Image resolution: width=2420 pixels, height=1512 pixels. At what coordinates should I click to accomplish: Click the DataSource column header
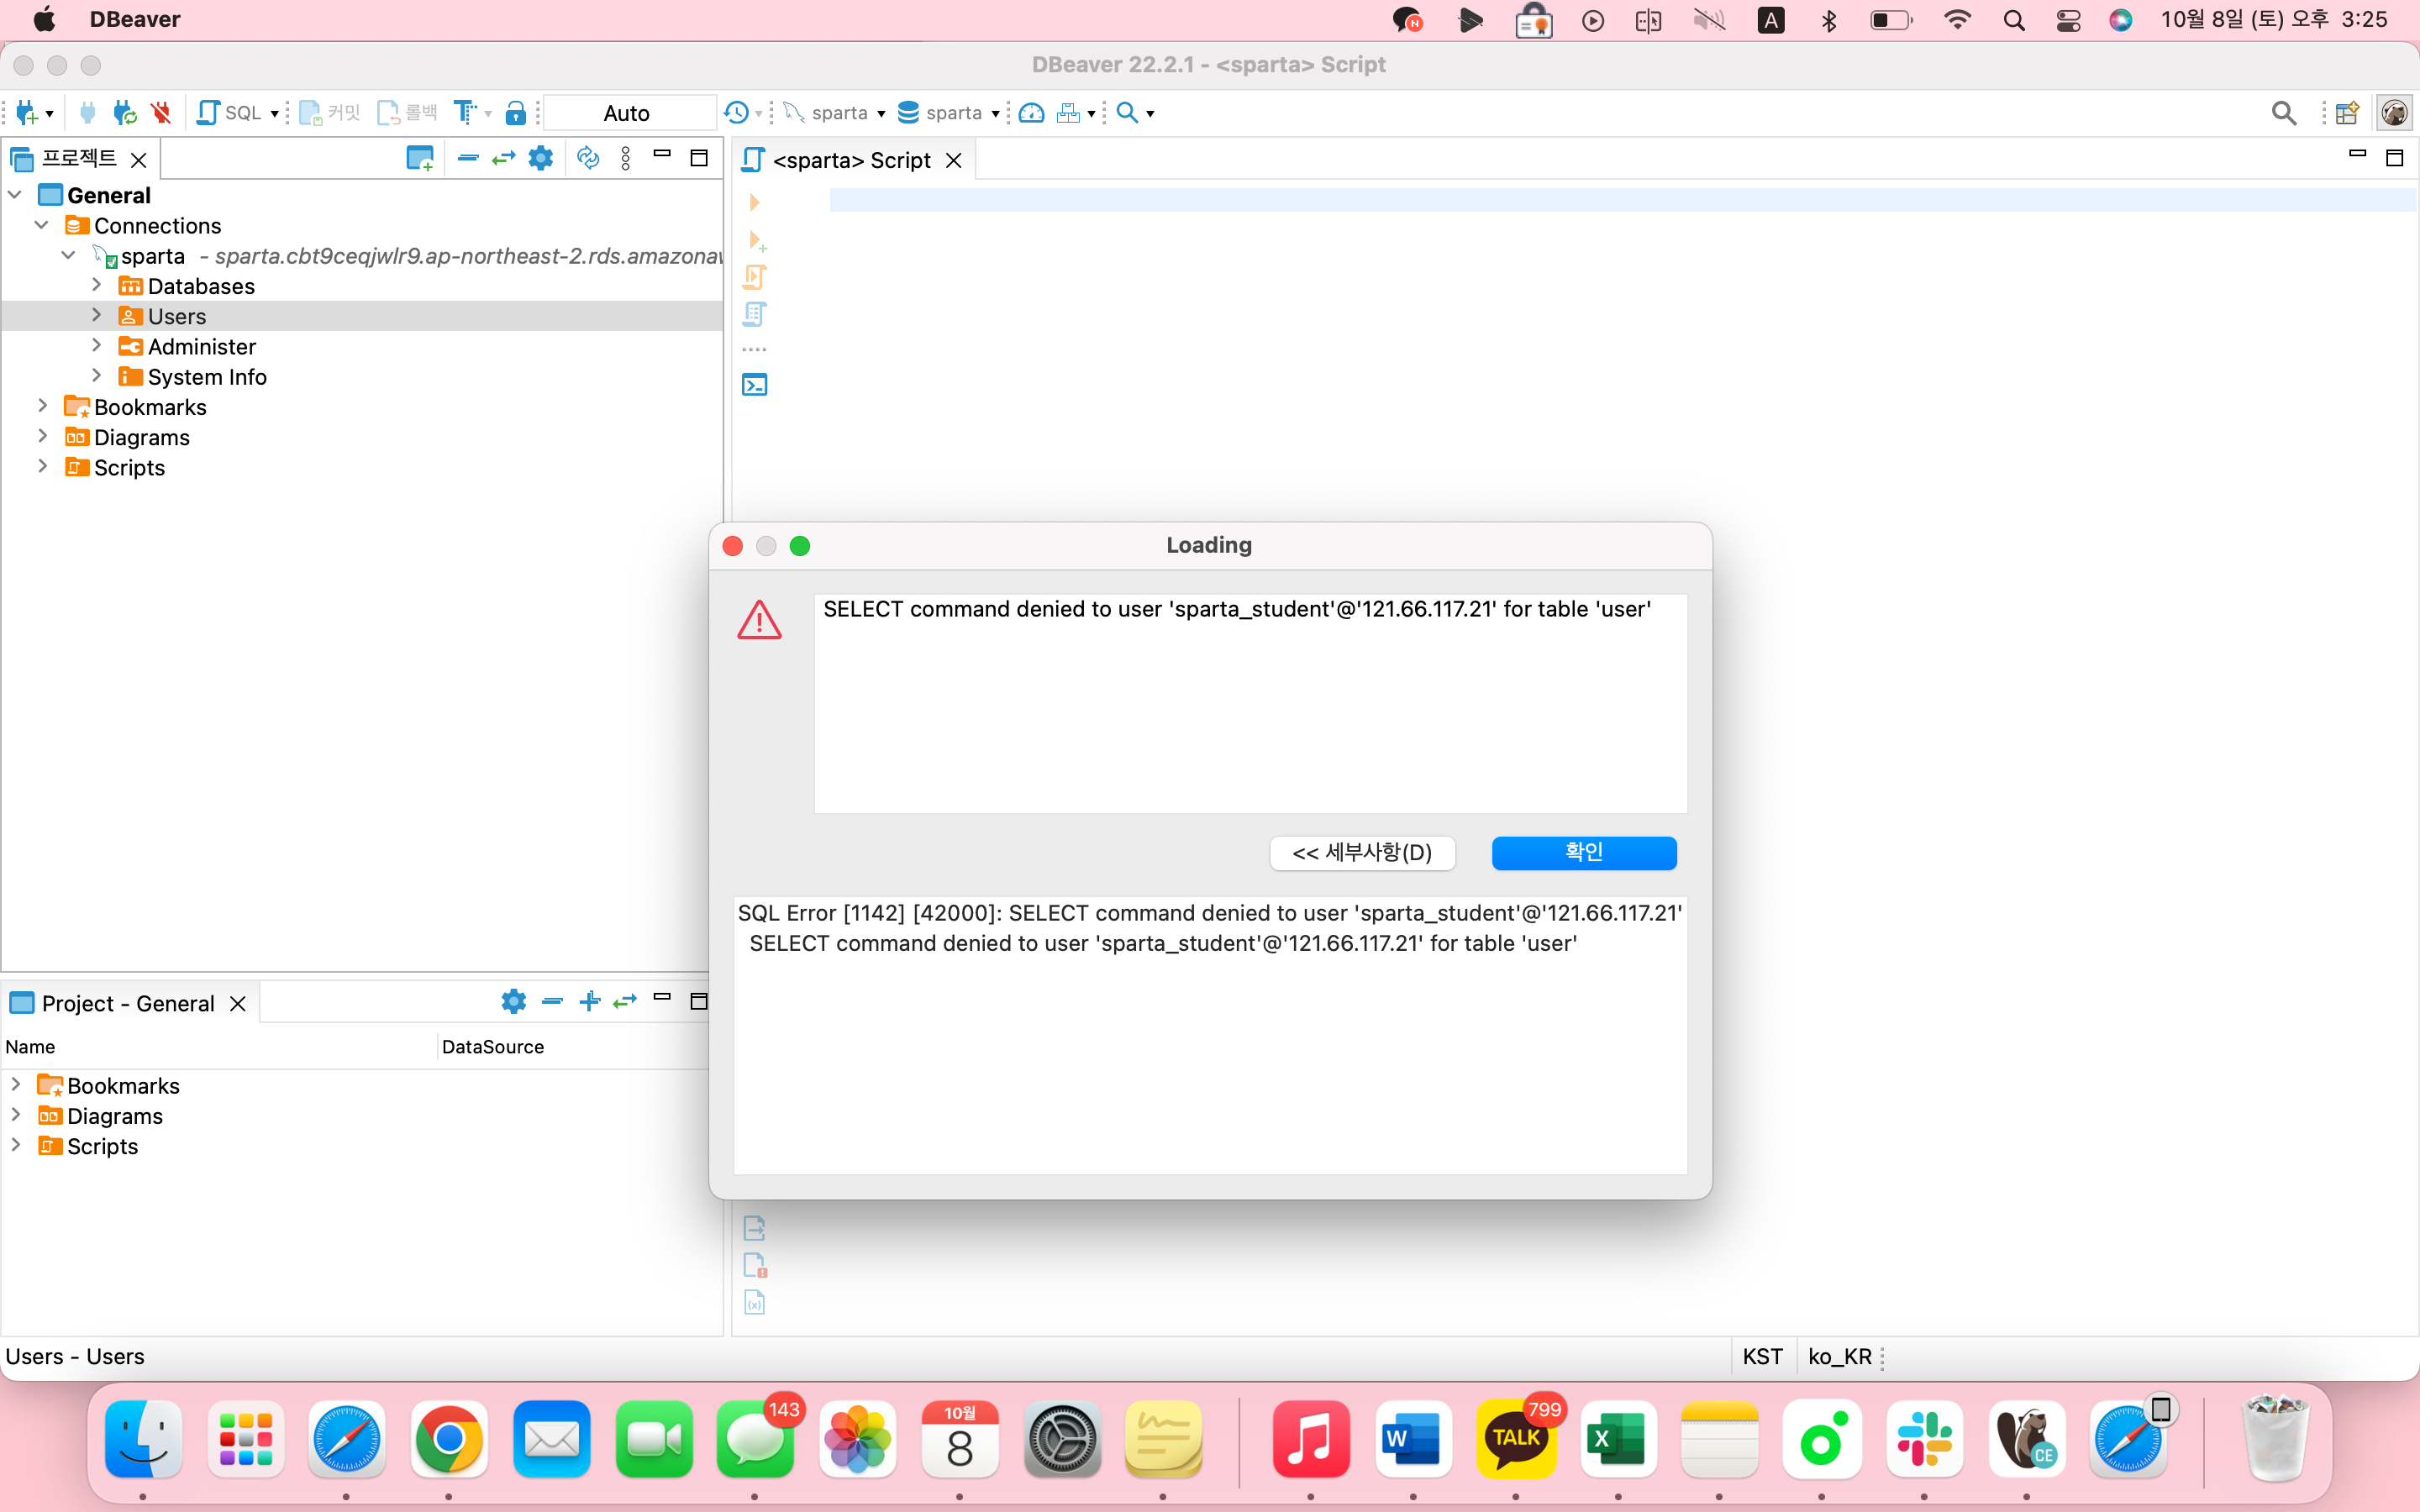click(x=493, y=1046)
